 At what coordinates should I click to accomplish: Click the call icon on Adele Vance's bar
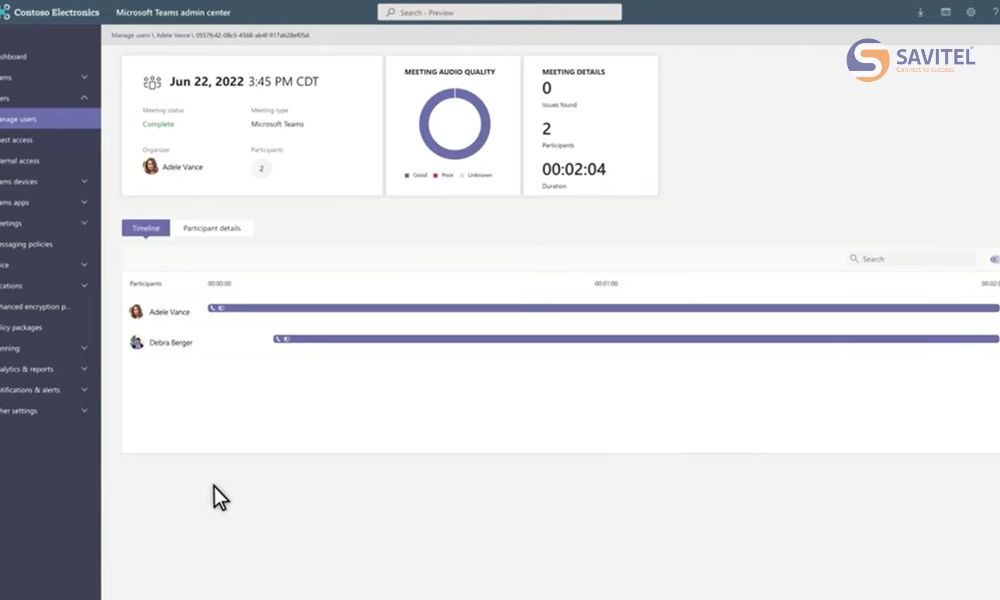click(212, 308)
